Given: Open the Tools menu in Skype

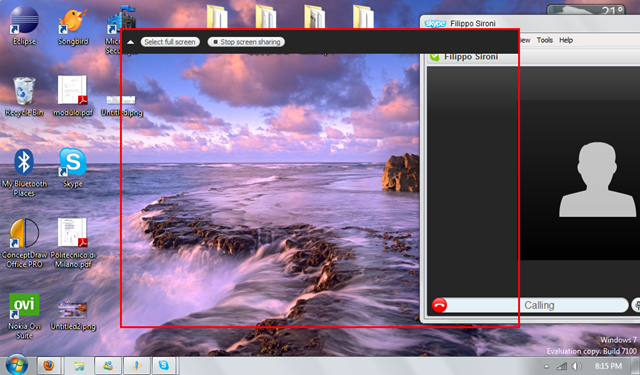Looking at the screenshot, I should [544, 40].
